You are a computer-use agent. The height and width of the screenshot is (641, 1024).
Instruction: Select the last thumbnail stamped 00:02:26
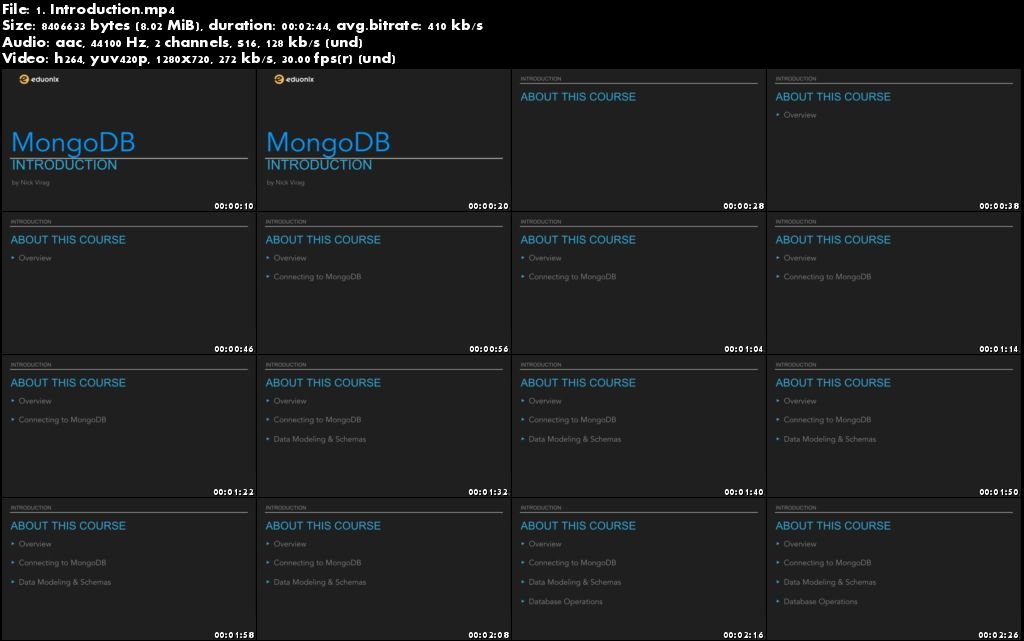pos(894,569)
